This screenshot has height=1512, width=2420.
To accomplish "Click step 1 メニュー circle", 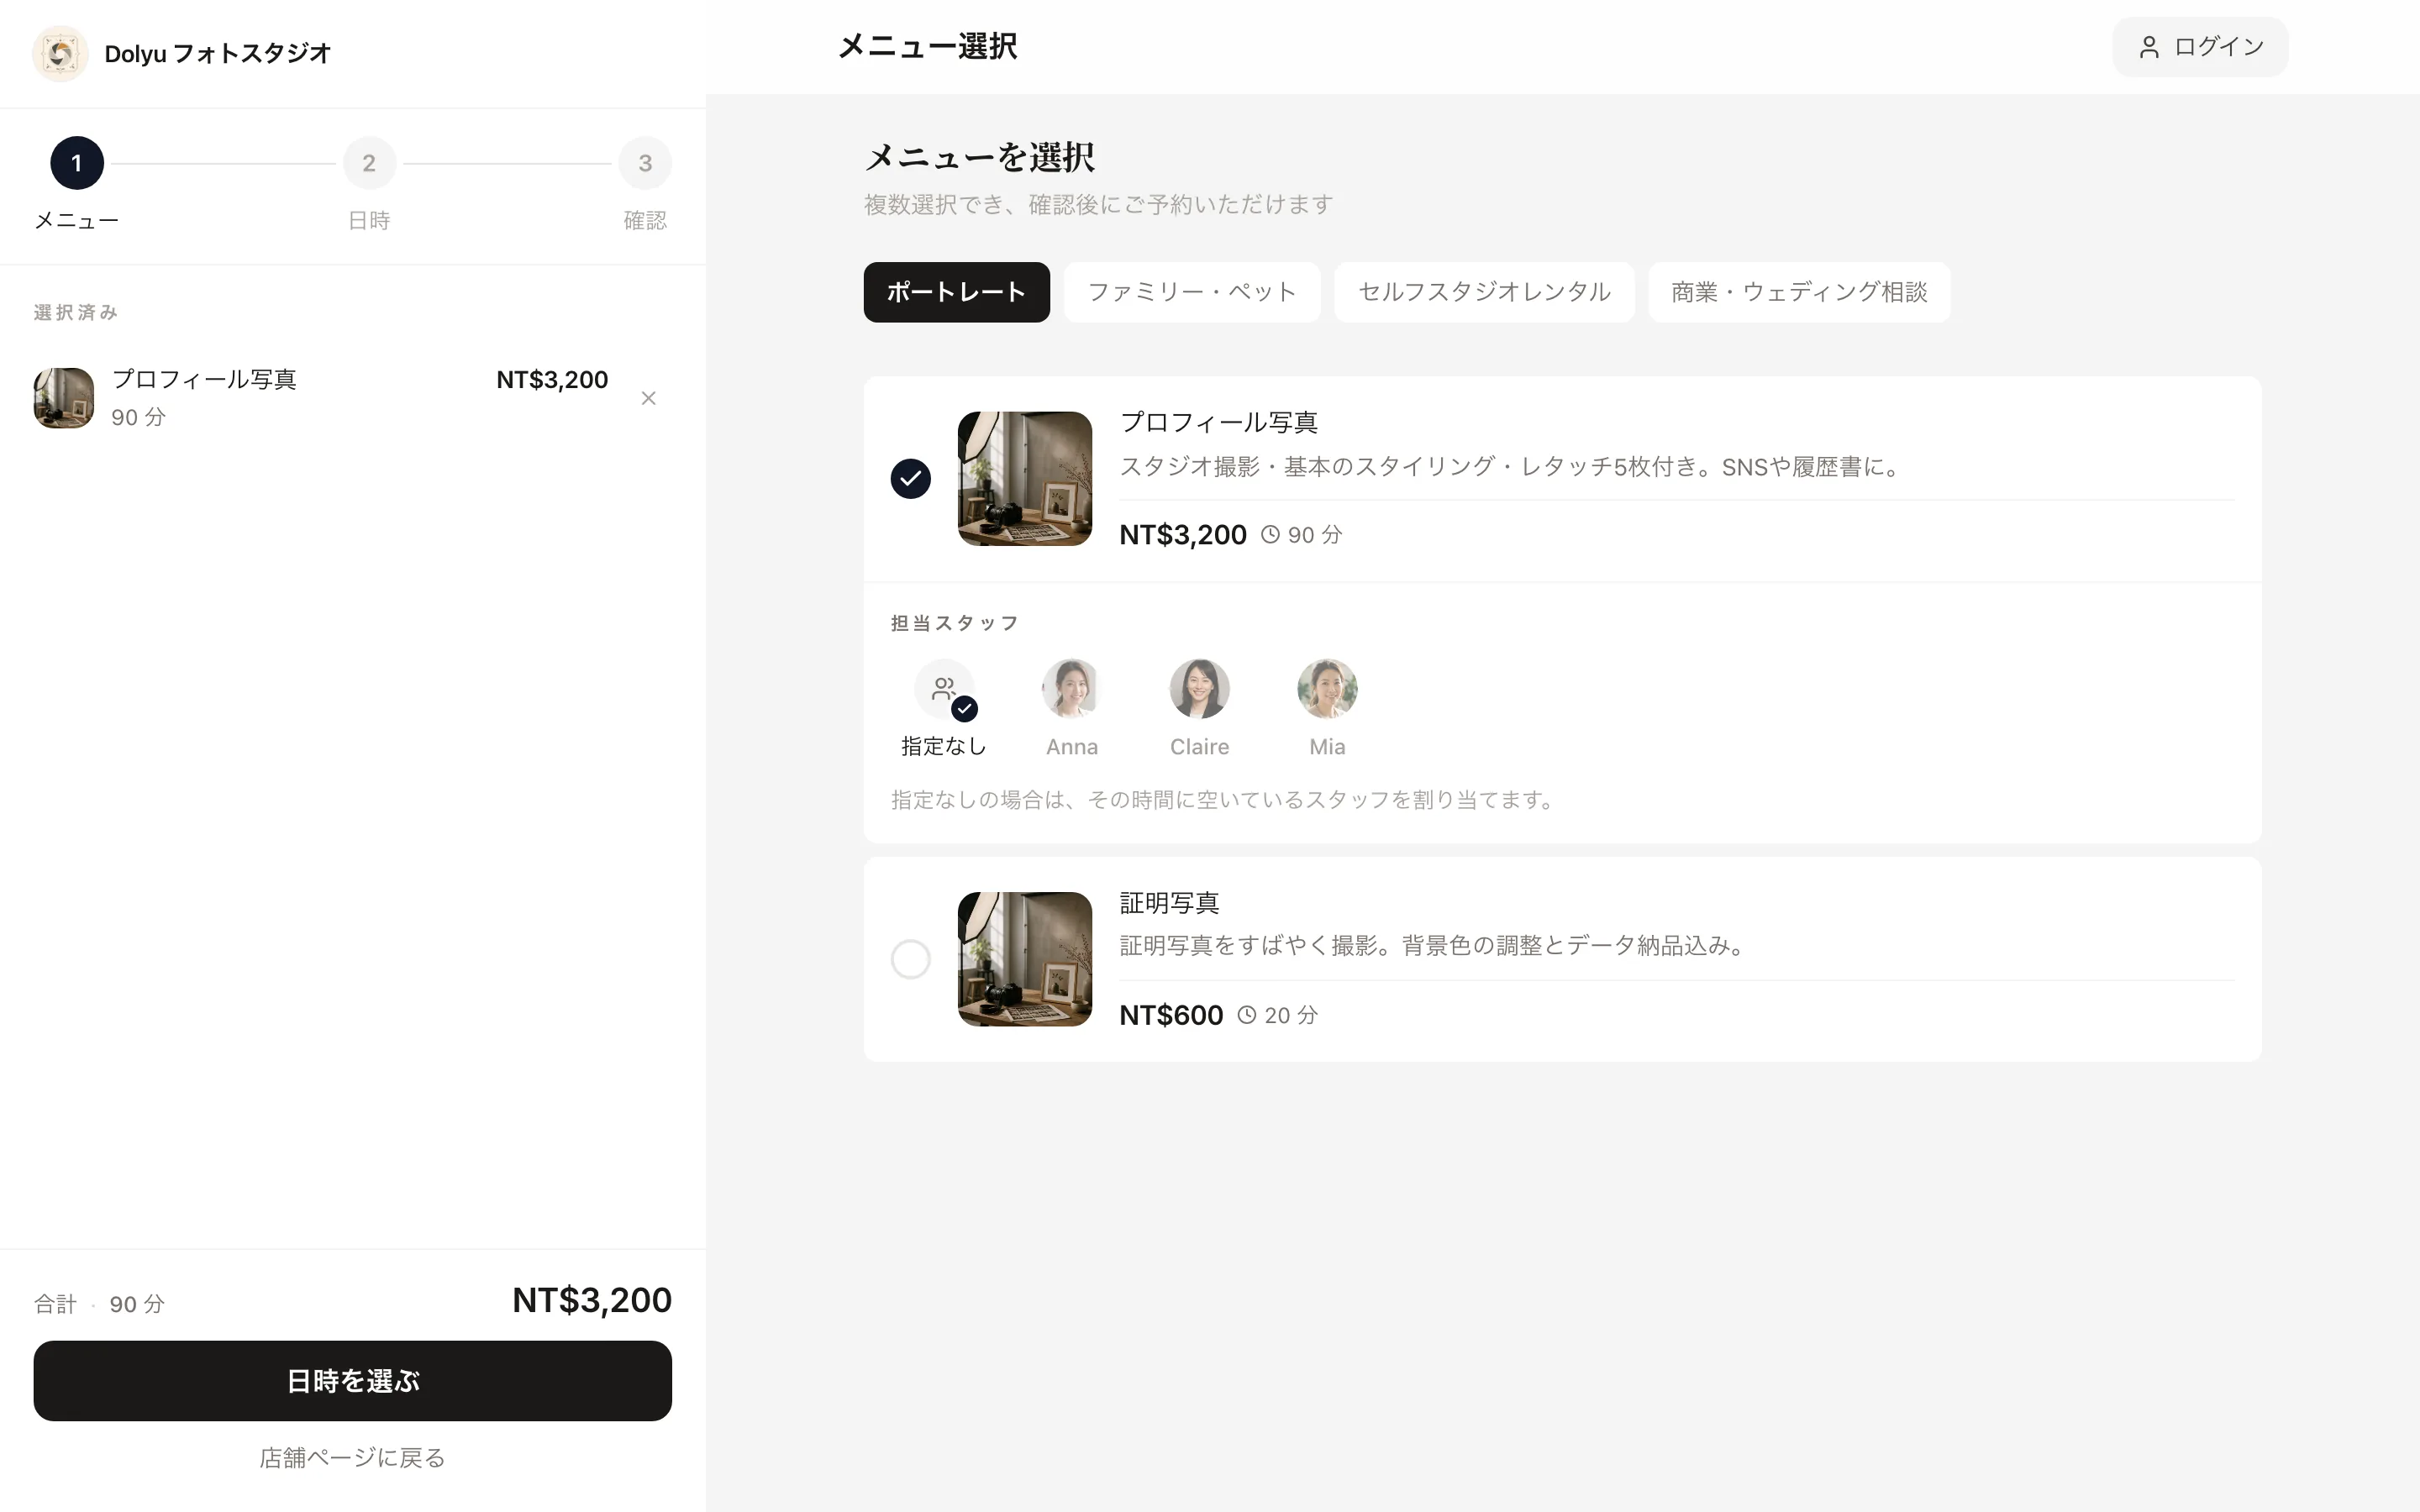I will 77,163.
